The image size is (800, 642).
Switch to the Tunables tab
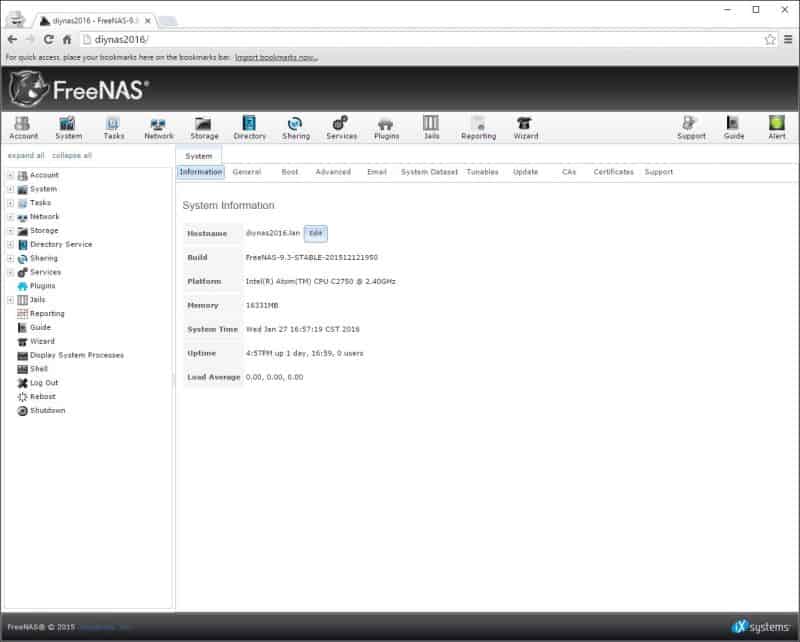482,172
